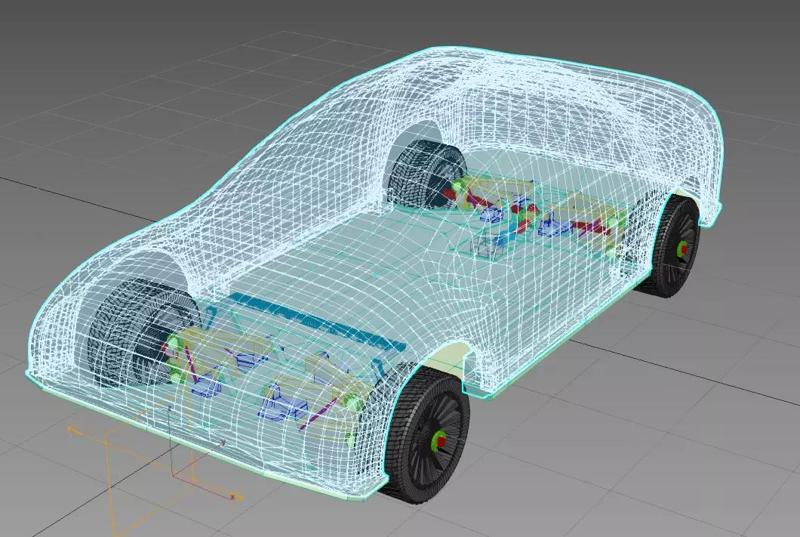
Task: Select the front right black wheel
Action: 428,436
